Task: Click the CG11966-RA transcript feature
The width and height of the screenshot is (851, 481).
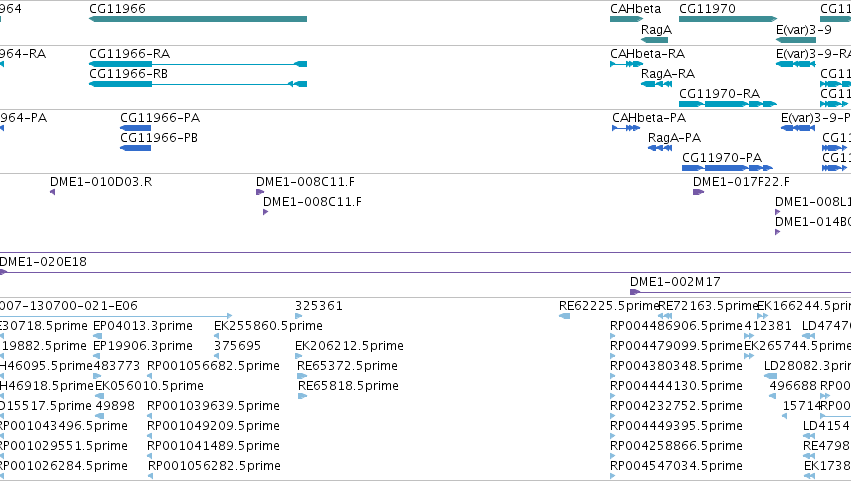Action: pyautogui.click(x=198, y=64)
